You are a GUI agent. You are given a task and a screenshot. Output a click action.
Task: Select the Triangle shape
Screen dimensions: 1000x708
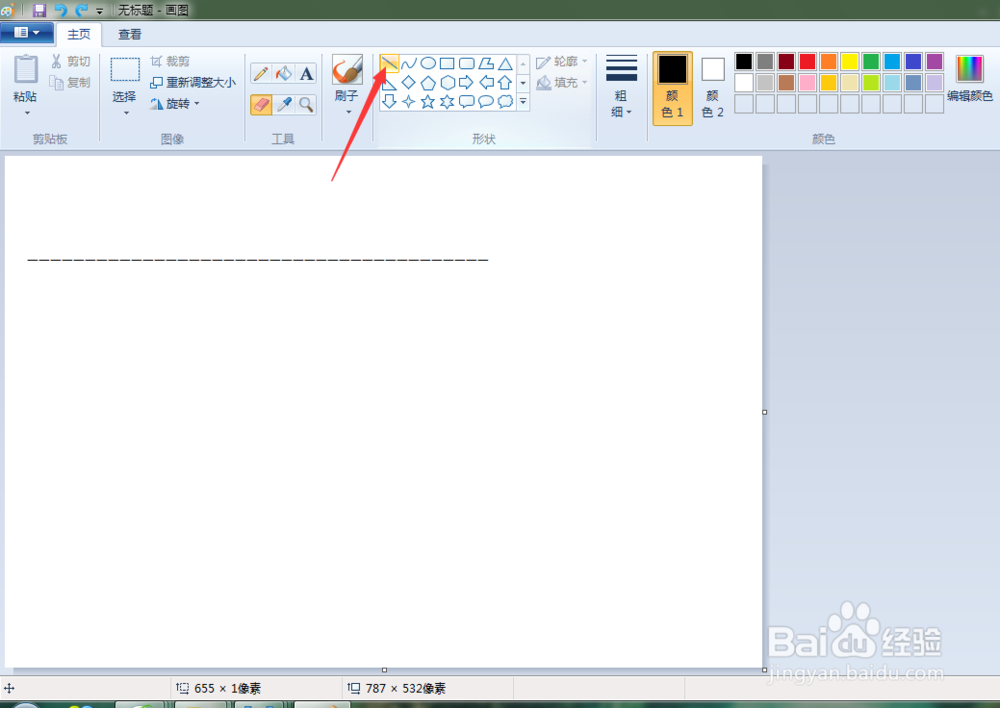point(505,63)
